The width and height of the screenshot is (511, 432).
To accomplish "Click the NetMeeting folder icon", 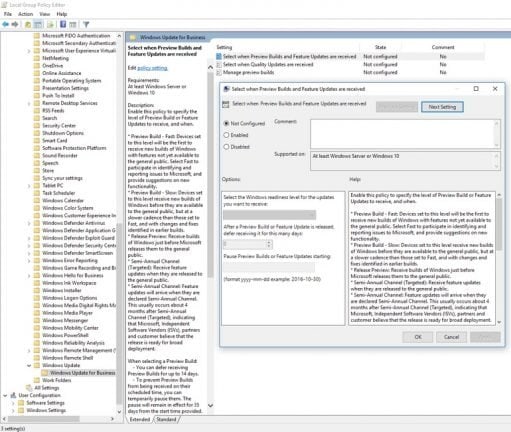I will [x=37, y=58].
